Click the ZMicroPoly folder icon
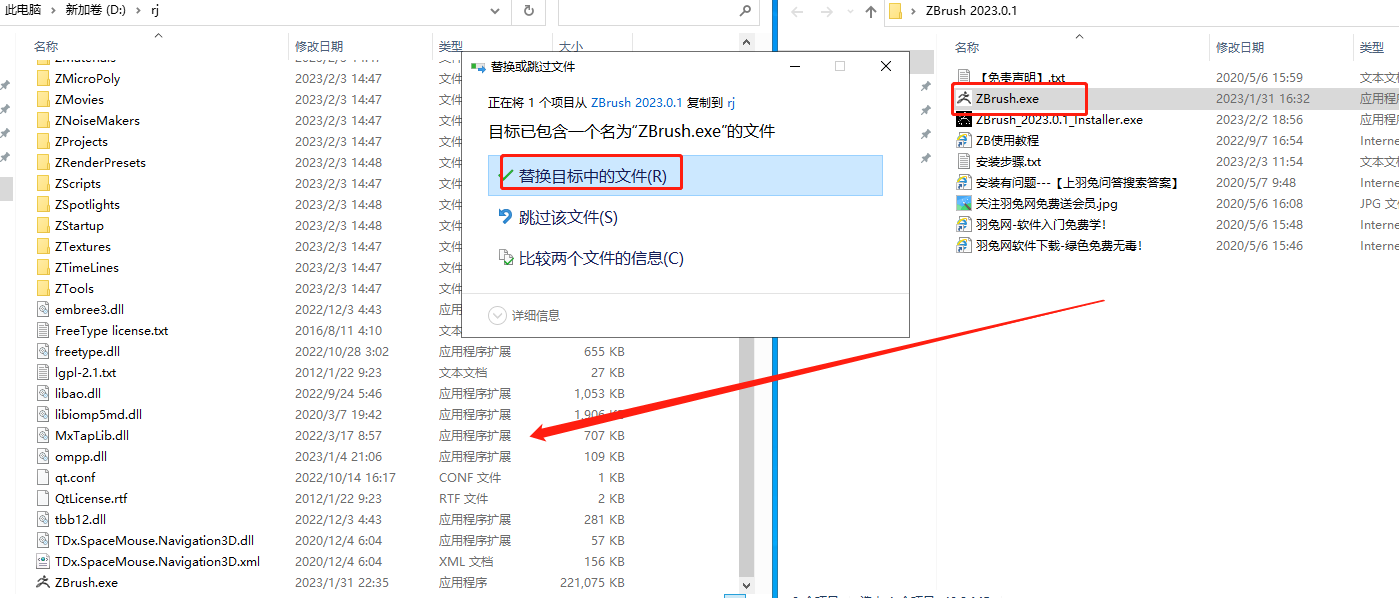 coord(43,78)
